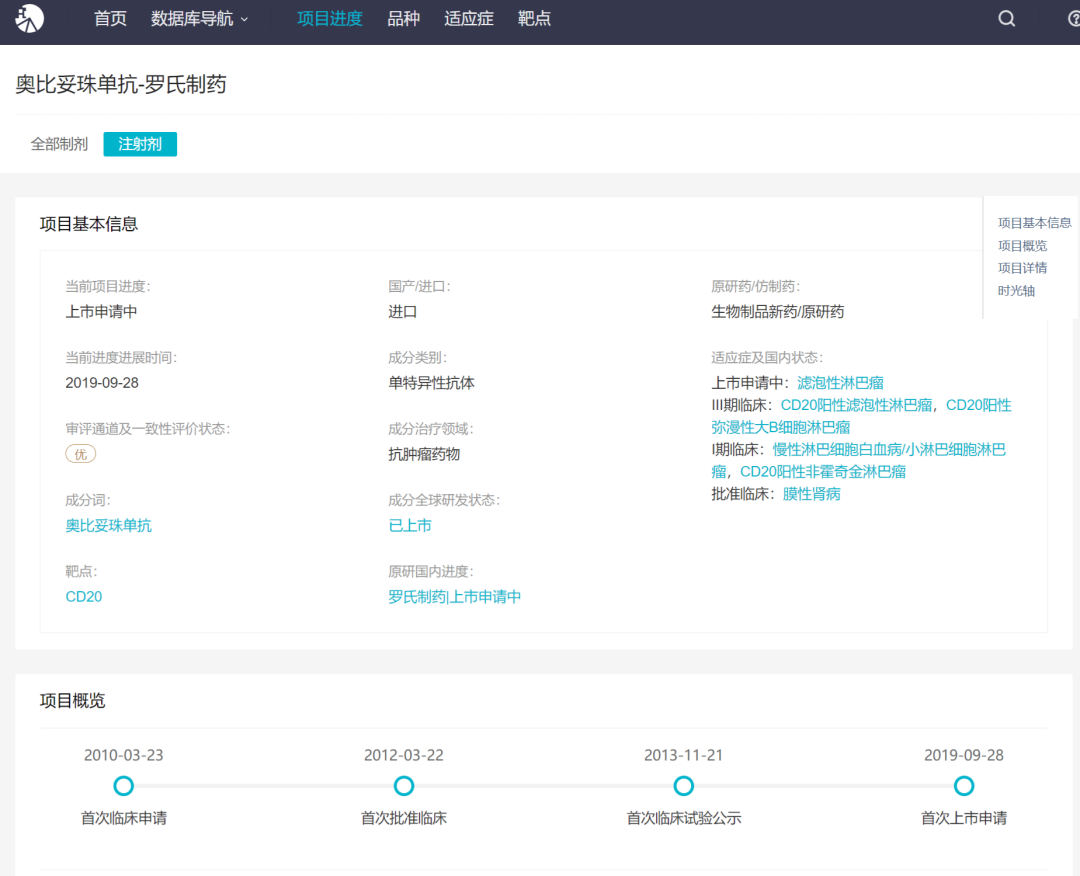This screenshot has width=1080, height=876.
Task: Open the 罗氏制药|上市申请中 link
Action: tap(455, 596)
